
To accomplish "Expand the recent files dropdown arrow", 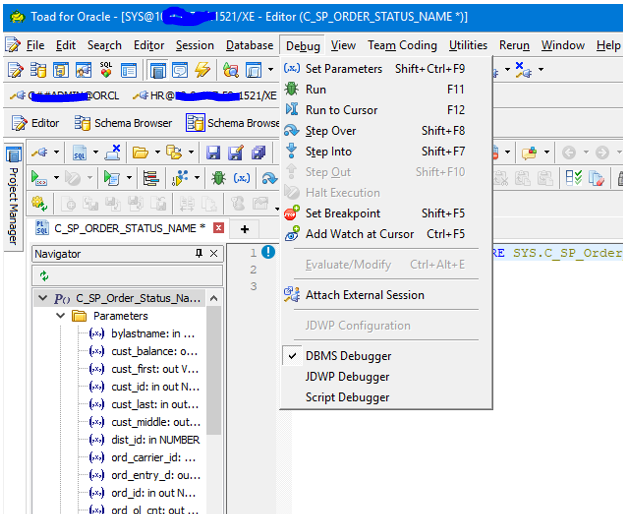I will tap(191, 152).
